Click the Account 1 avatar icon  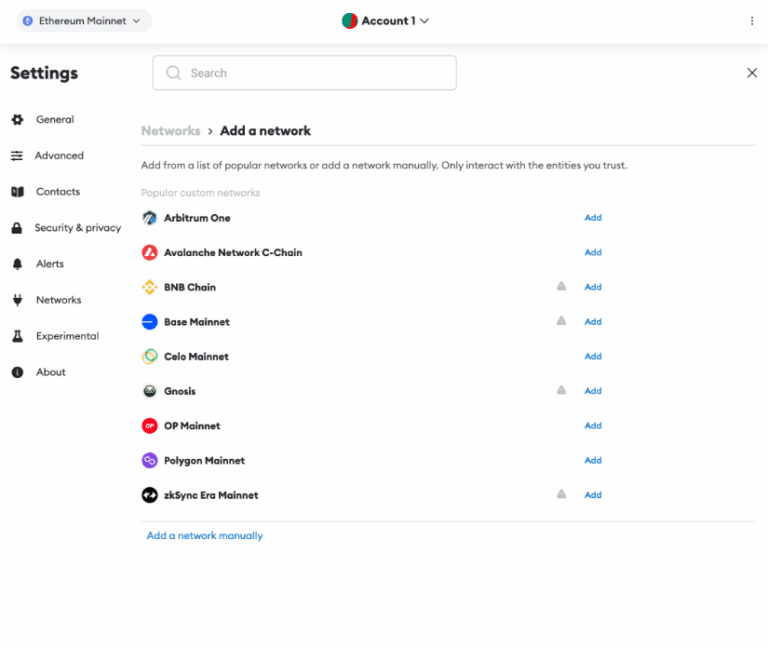pos(350,21)
